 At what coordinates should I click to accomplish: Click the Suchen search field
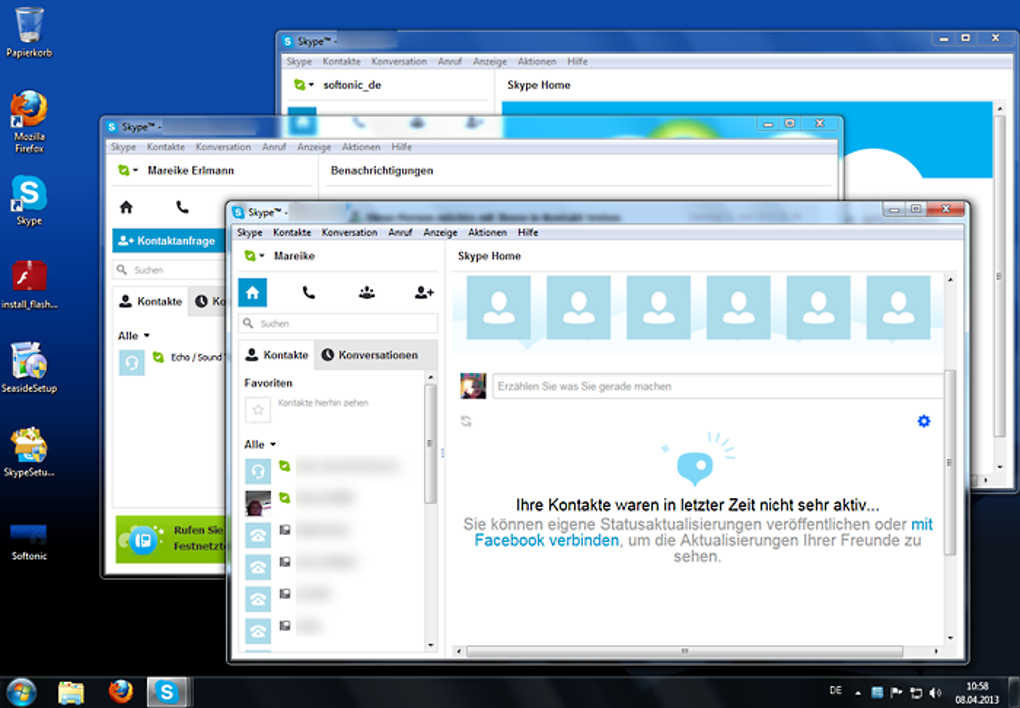tap(338, 324)
